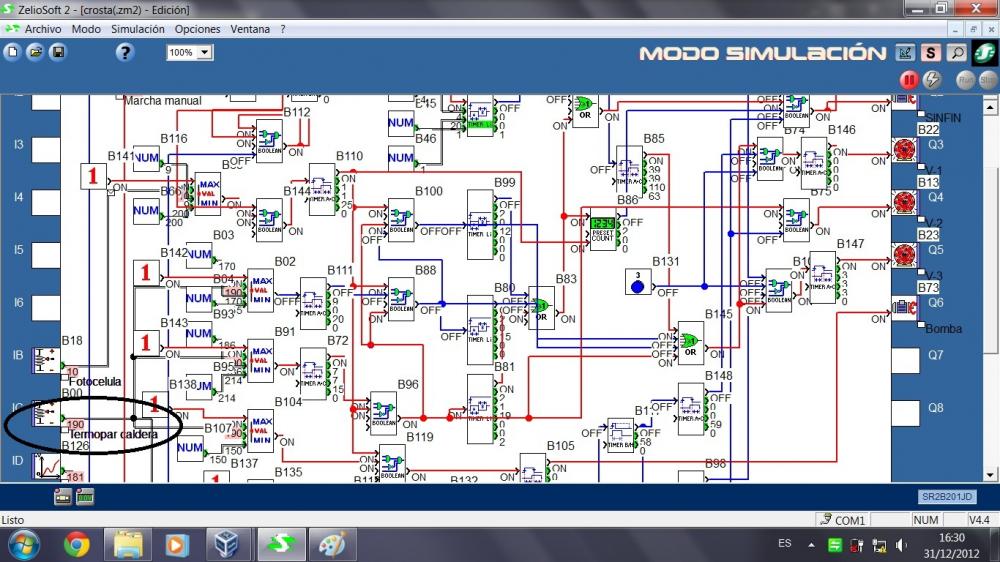Click the green LCD display icon in bottom bar
The width and height of the screenshot is (1000, 562).
click(85, 496)
